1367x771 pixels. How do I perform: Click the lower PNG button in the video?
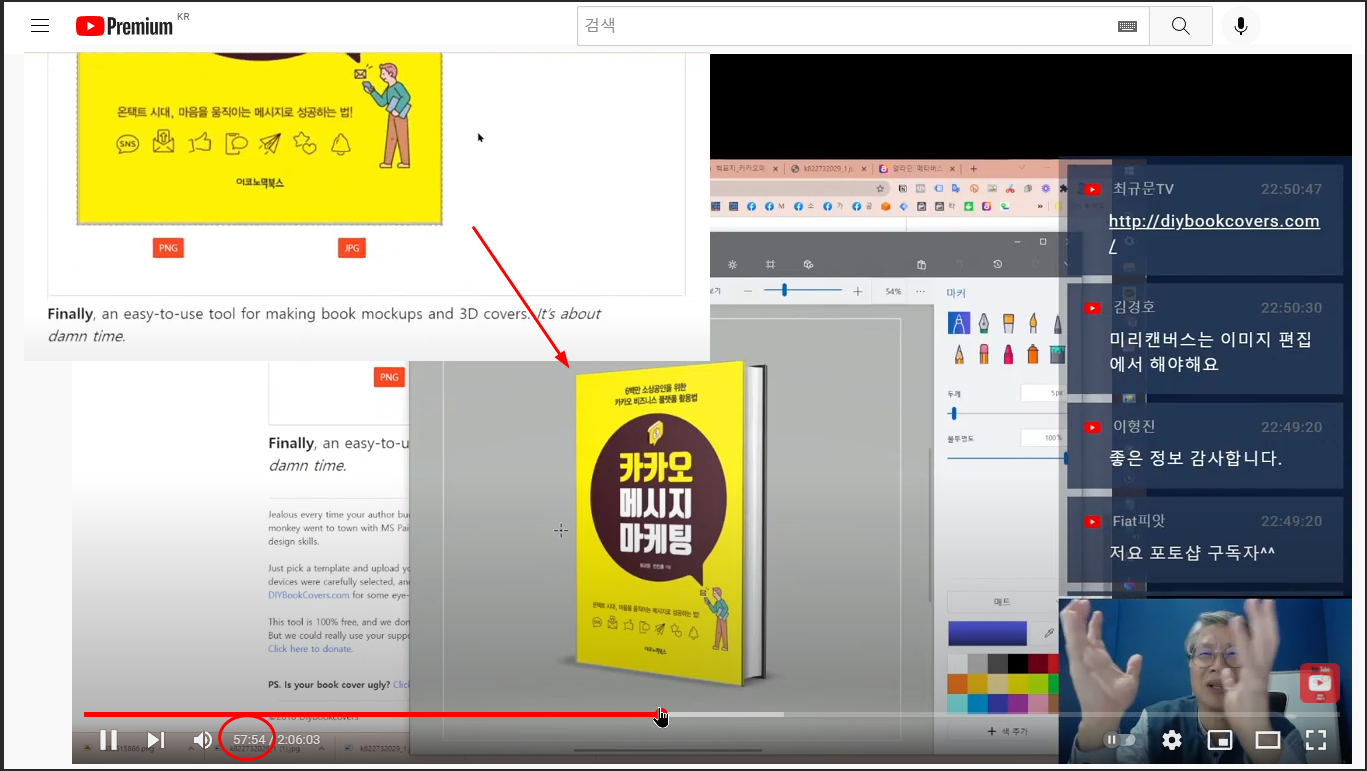(x=389, y=377)
